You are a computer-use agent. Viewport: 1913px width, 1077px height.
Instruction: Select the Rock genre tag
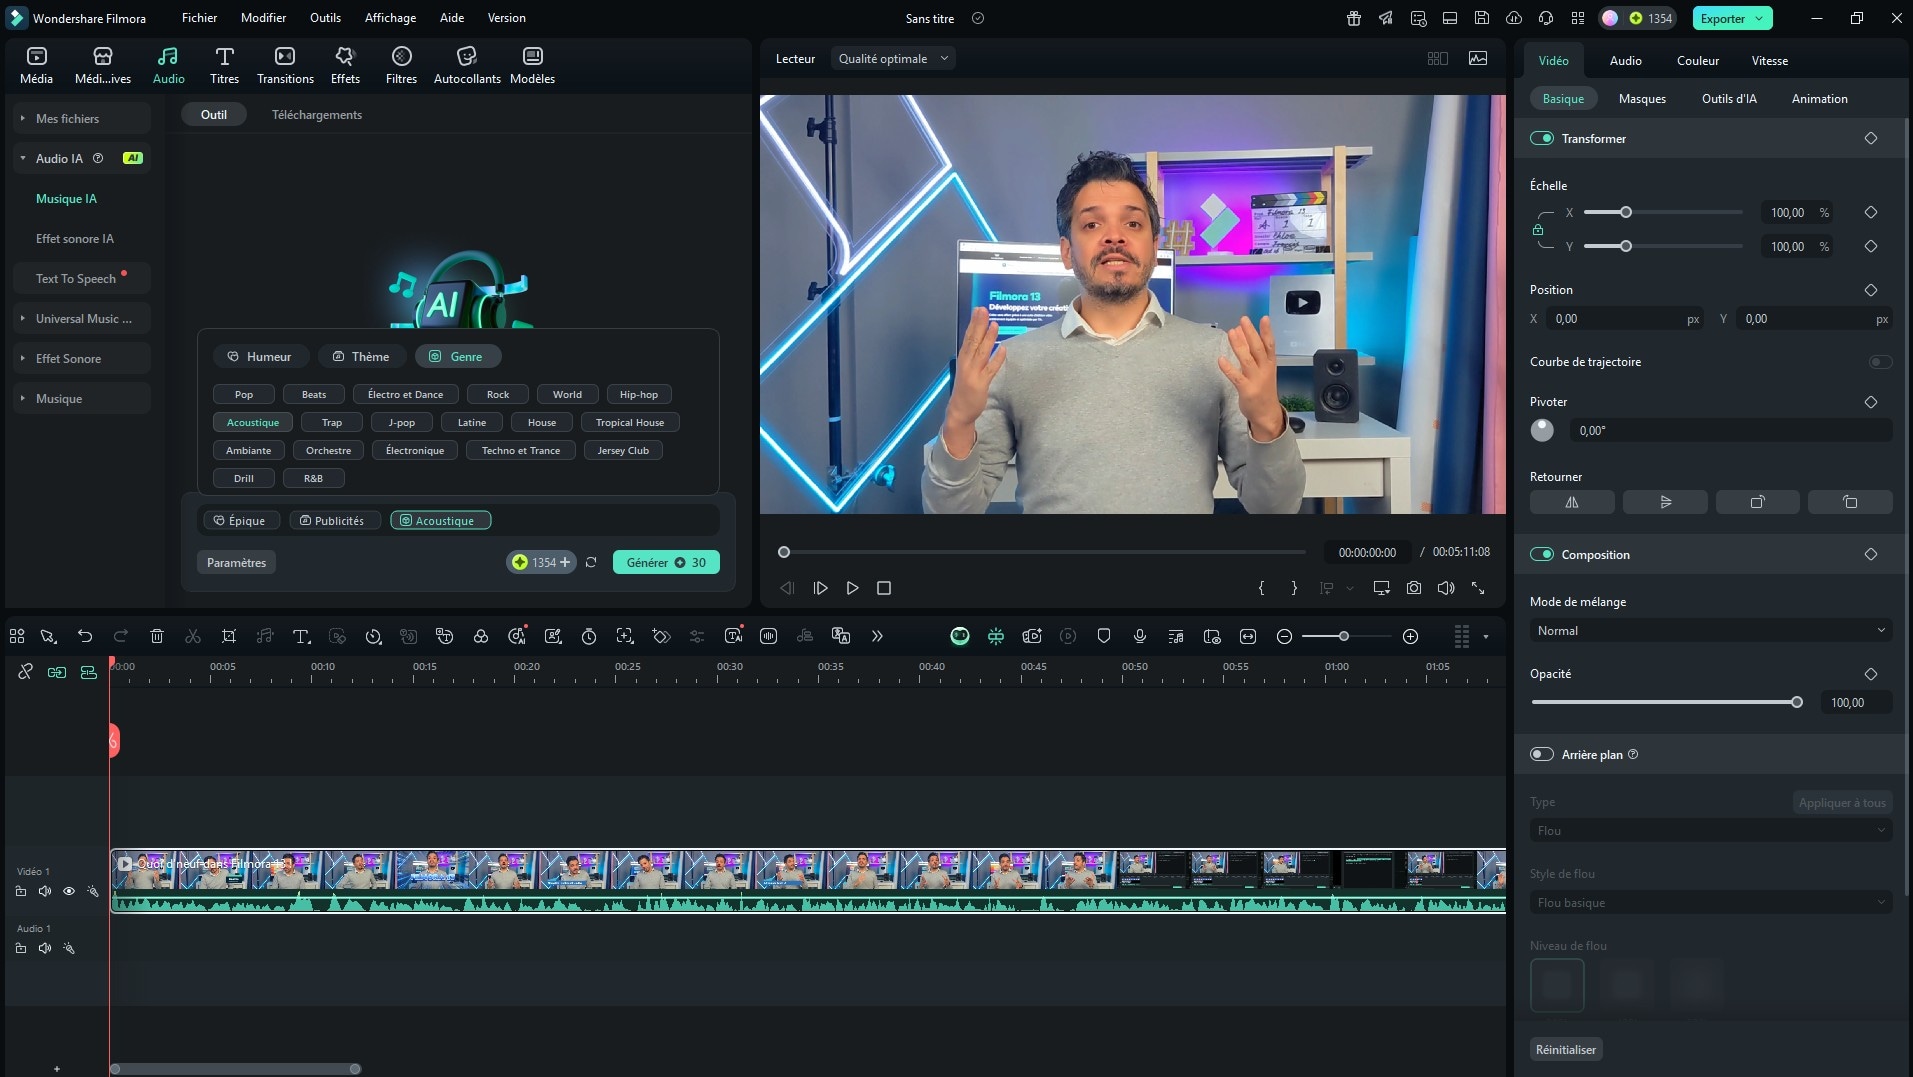[x=498, y=394]
